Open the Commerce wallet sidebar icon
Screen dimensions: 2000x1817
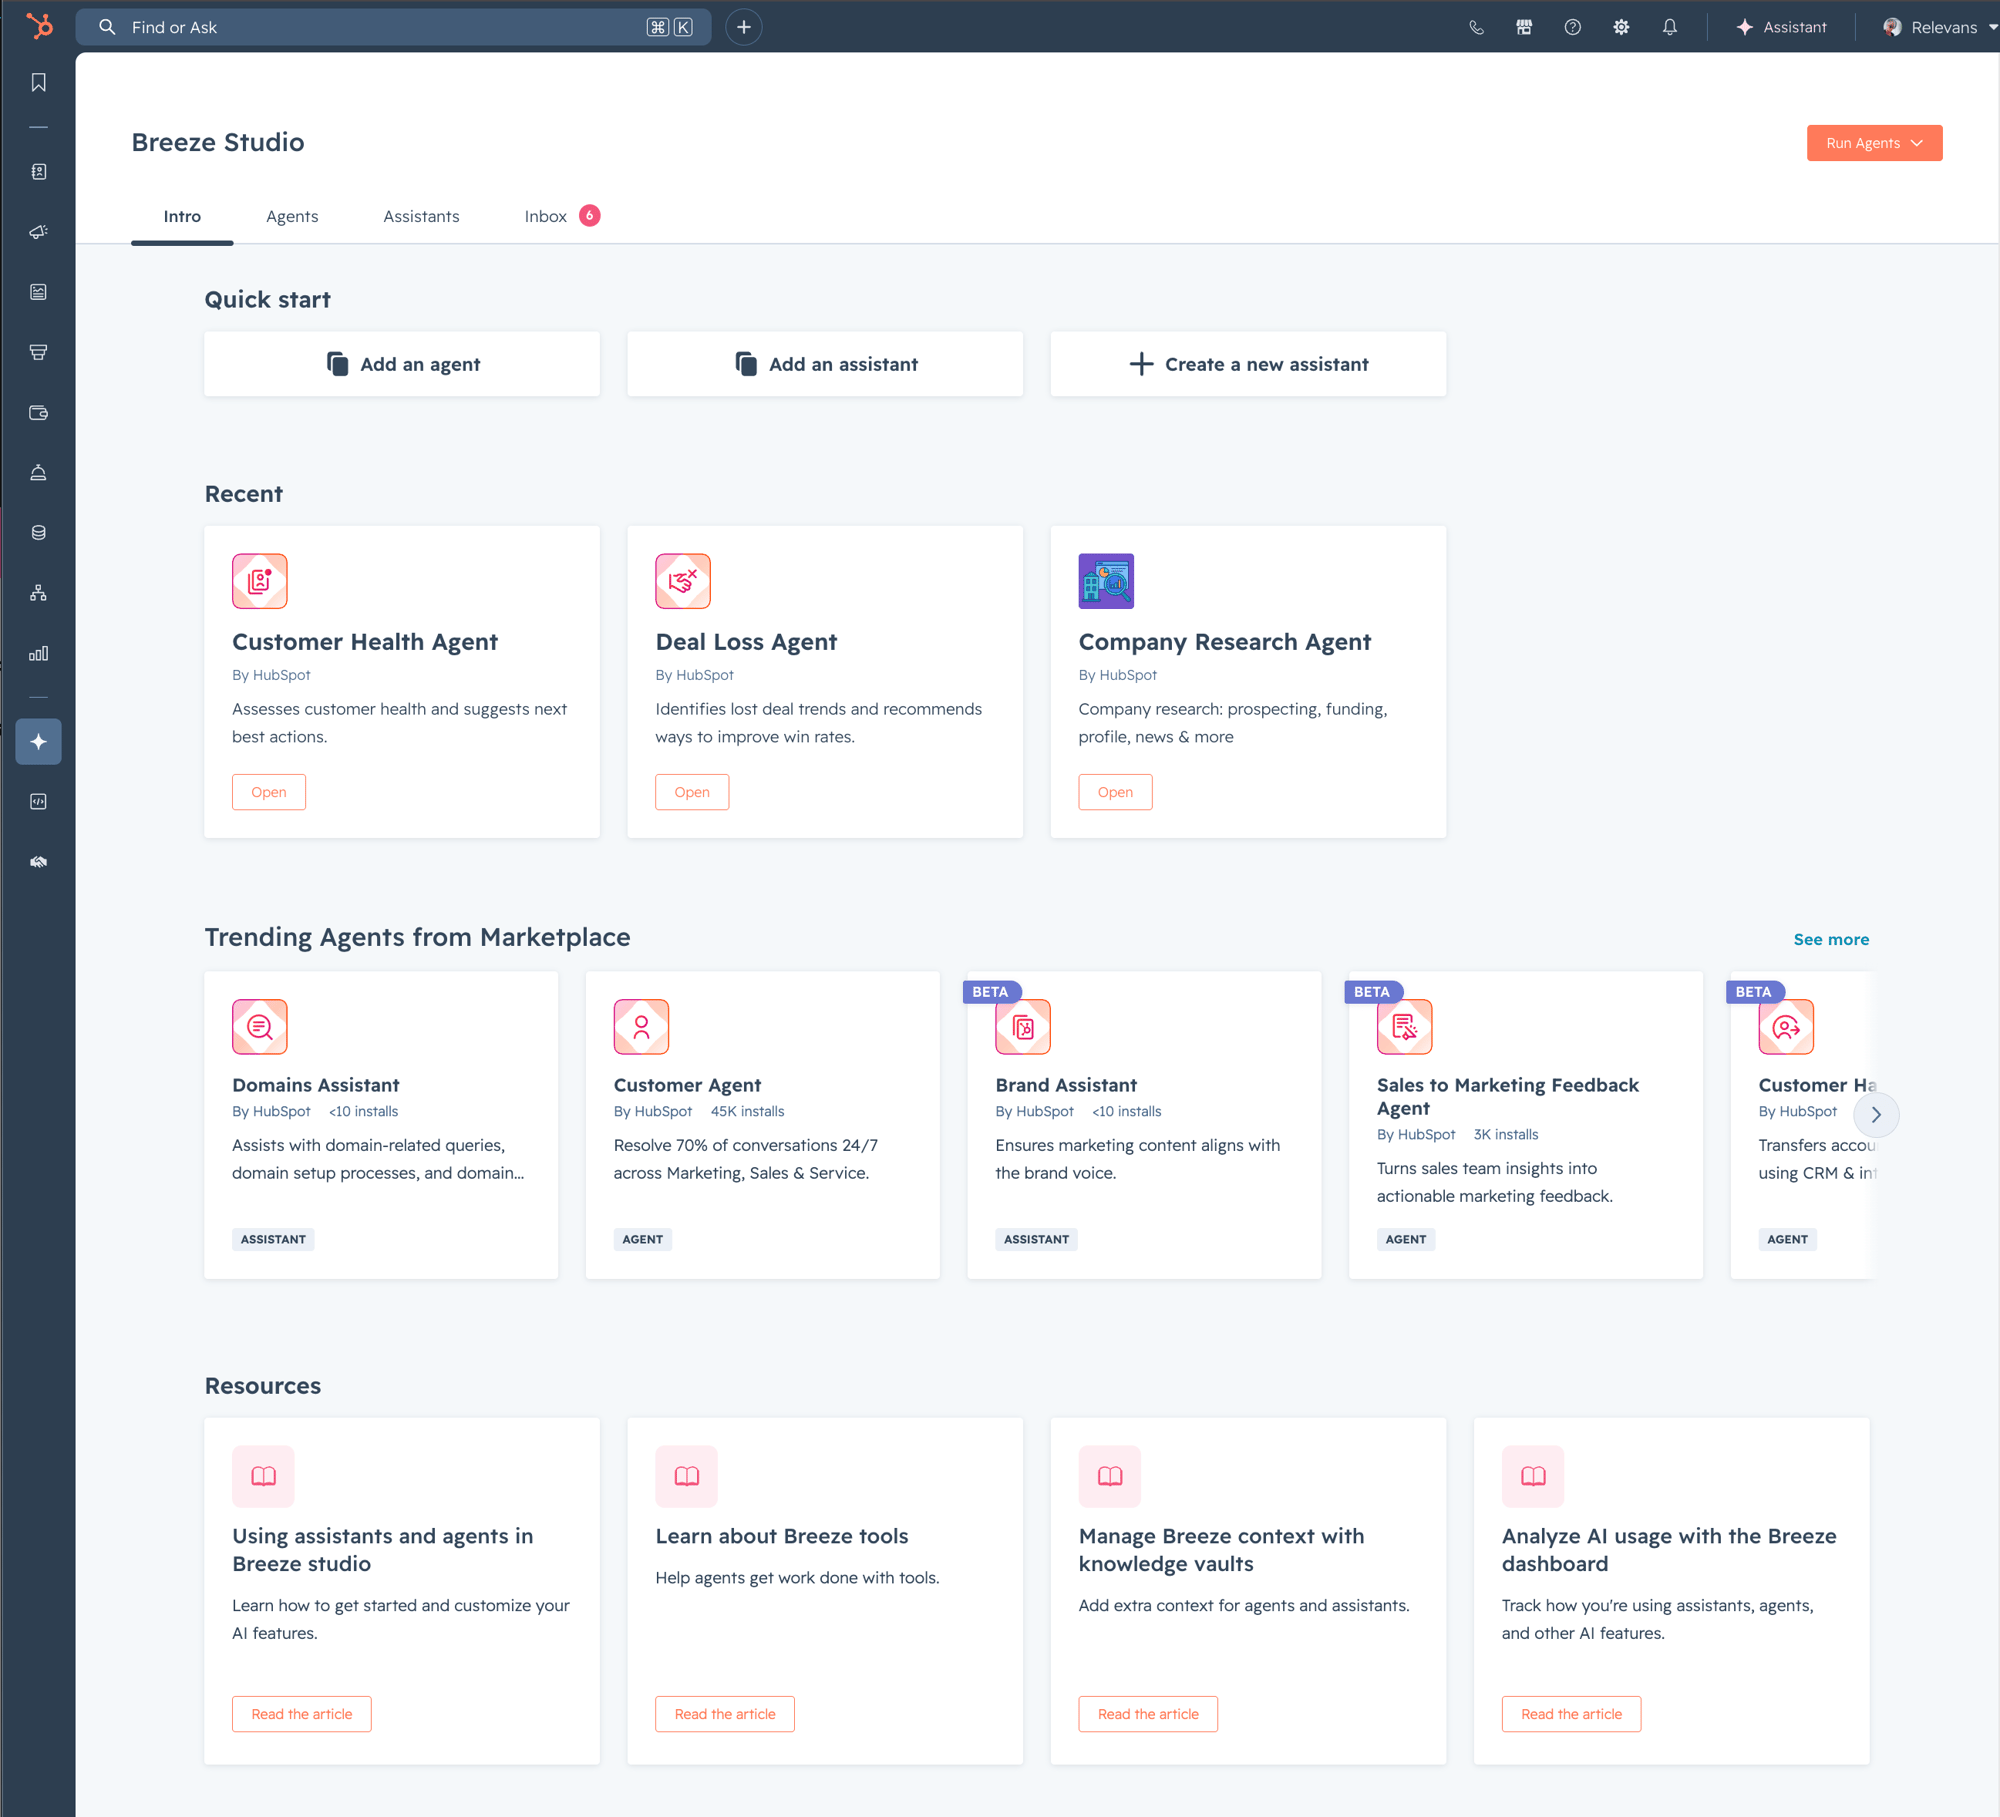(39, 413)
